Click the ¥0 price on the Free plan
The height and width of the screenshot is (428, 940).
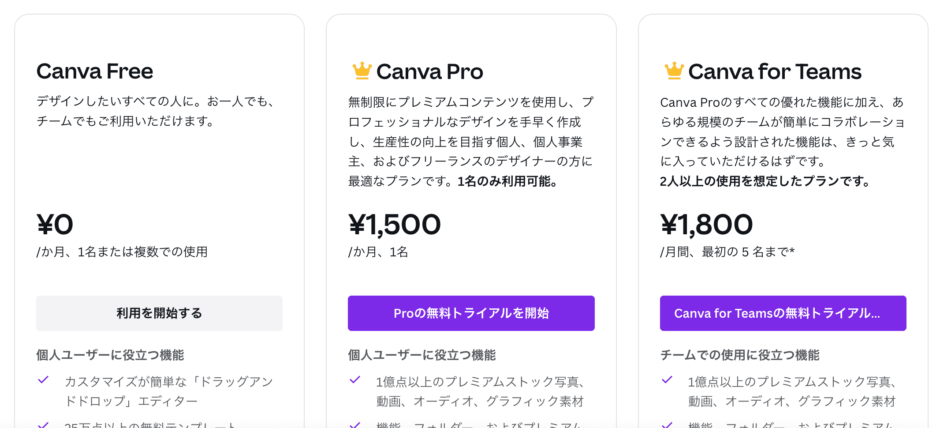coord(55,224)
